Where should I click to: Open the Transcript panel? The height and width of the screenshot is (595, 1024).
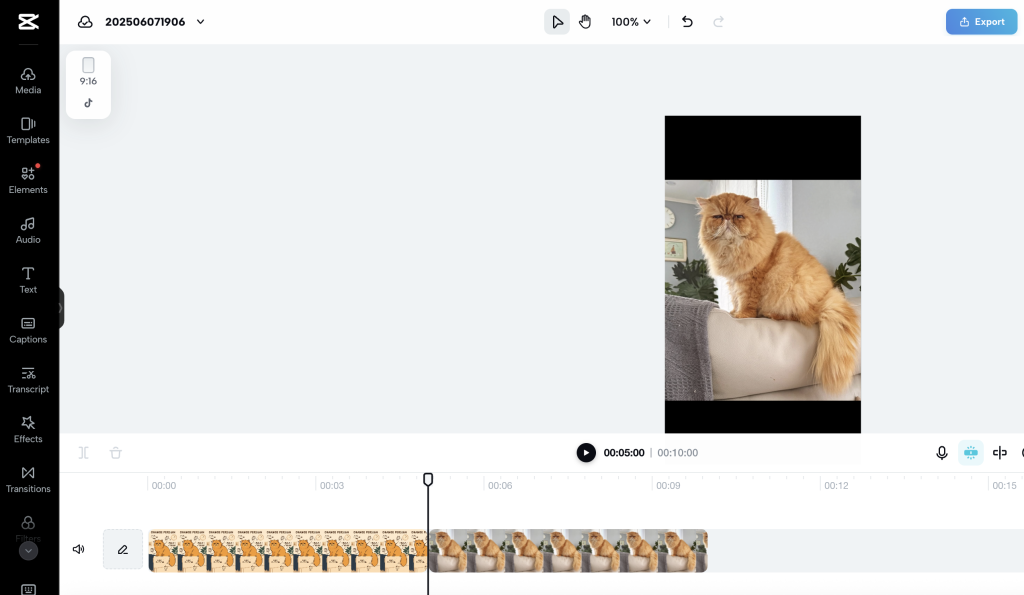click(x=28, y=380)
